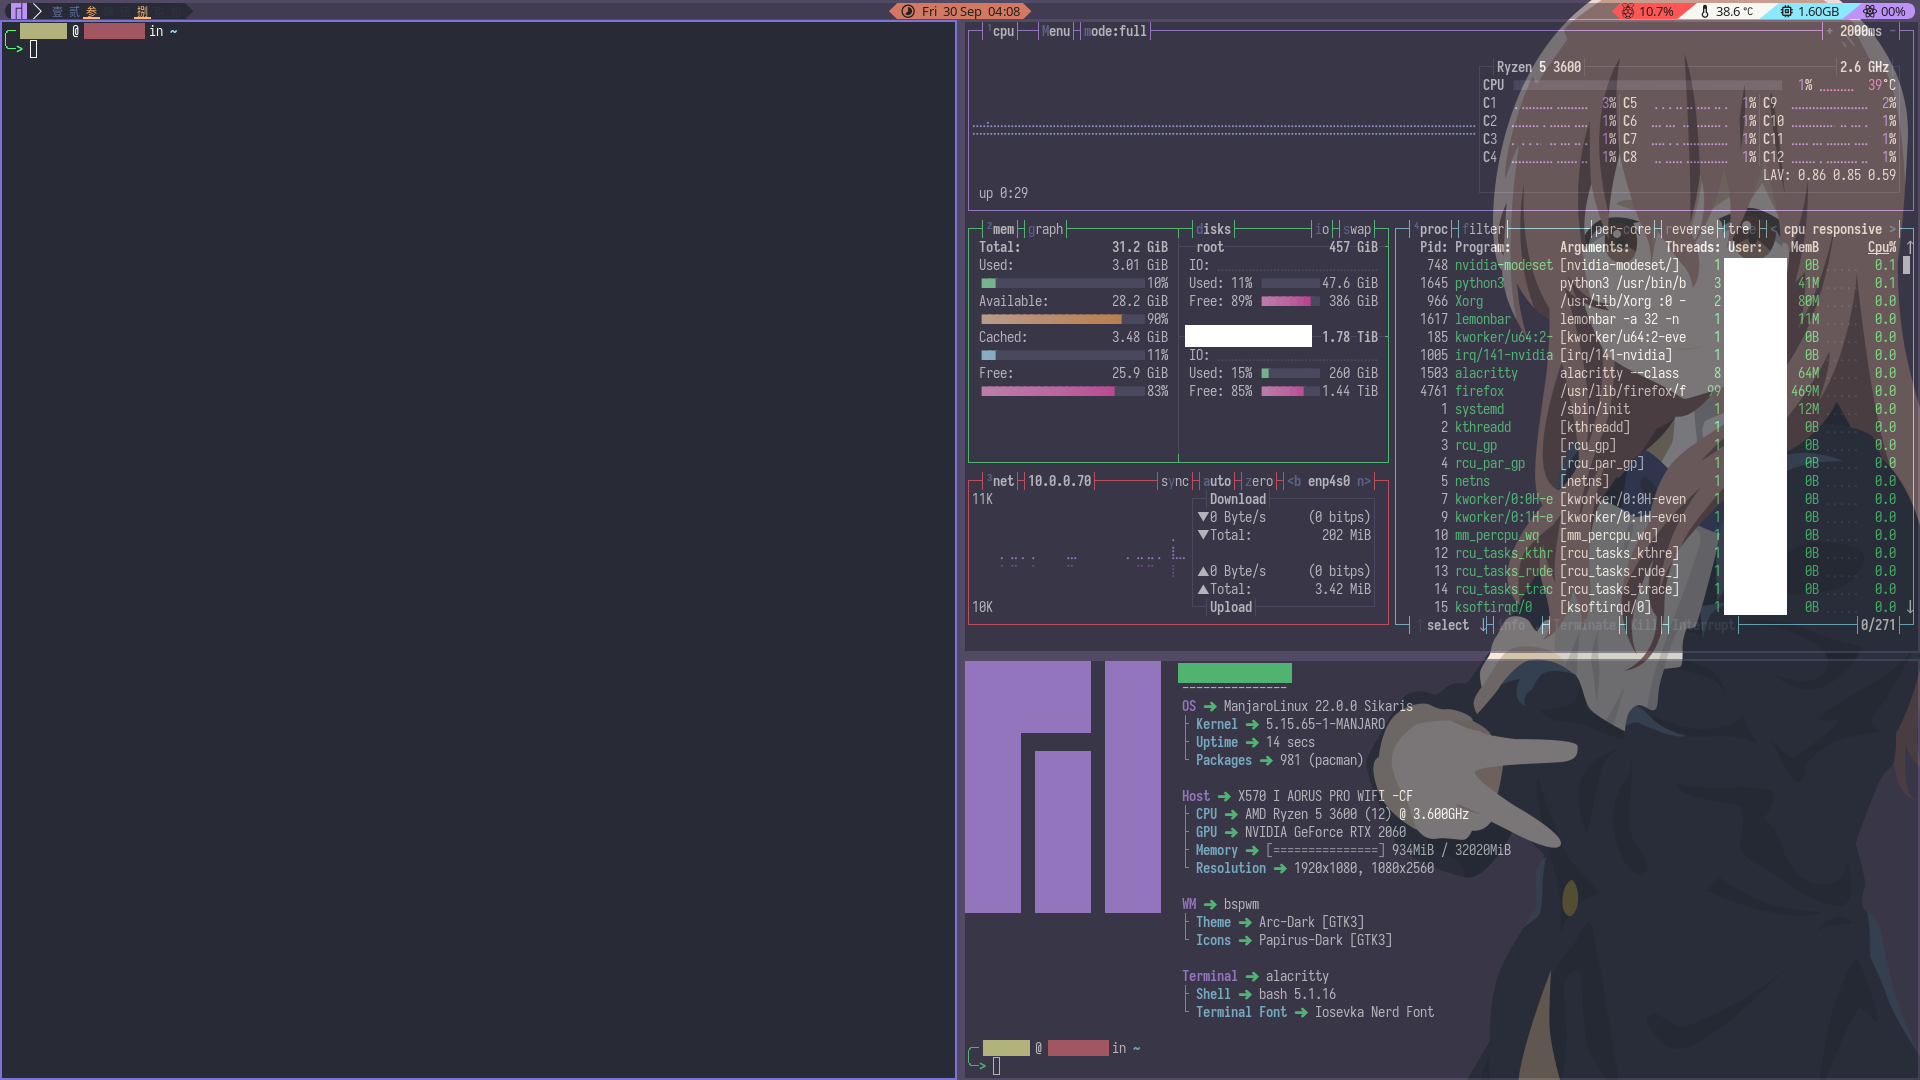This screenshot has width=1920, height=1080.
Task: Select the next network interface with n>
Action: pyautogui.click(x=1364, y=481)
